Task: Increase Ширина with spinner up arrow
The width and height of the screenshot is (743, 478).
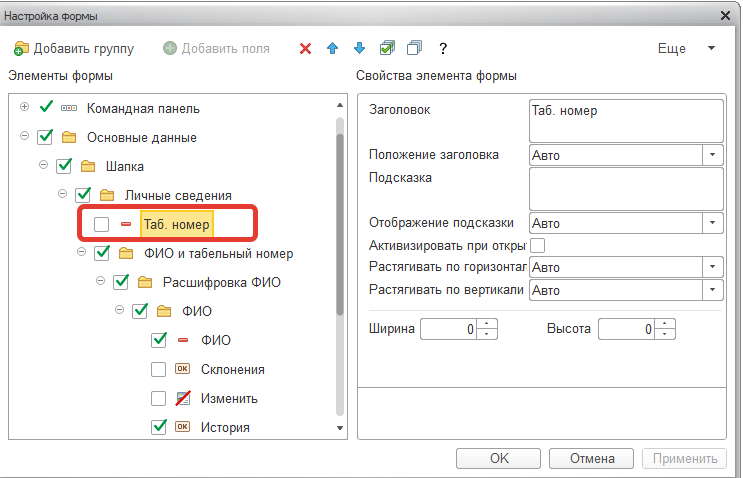Action: (x=487, y=324)
